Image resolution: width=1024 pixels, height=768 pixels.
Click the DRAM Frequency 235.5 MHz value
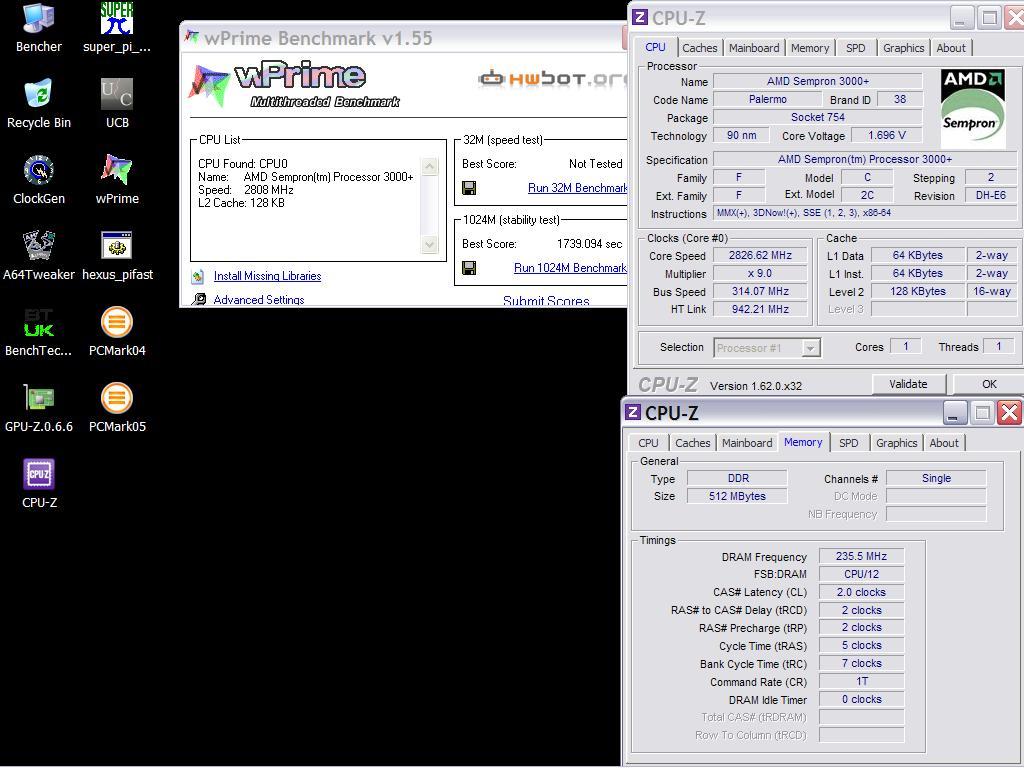point(861,556)
